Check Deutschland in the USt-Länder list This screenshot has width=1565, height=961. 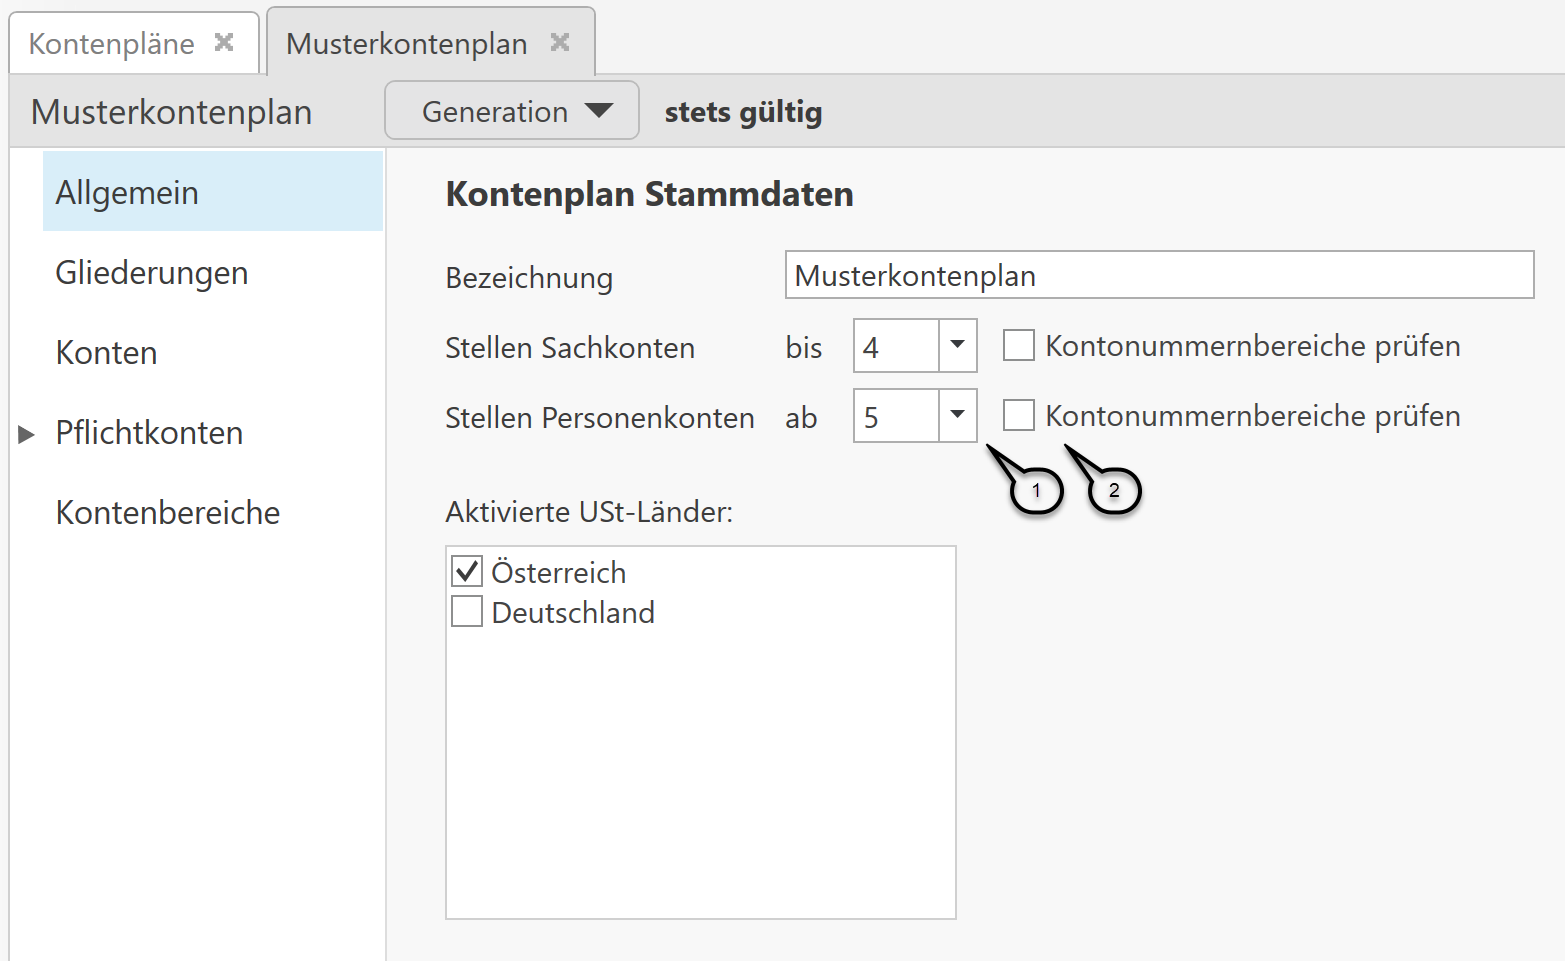click(x=466, y=610)
